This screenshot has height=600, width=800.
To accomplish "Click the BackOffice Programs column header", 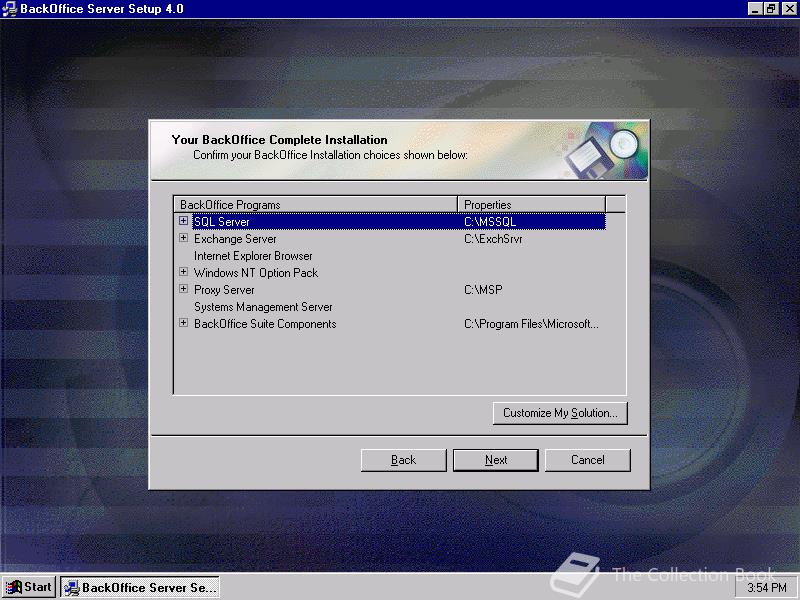I will click(x=315, y=205).
